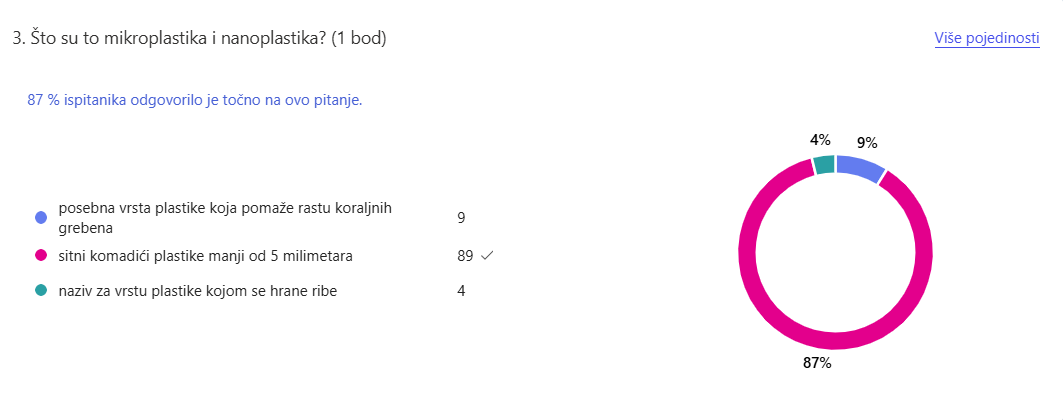Select the label naziv za vrstu plastike
The height and width of the screenshot is (420, 1063).
pos(190,291)
